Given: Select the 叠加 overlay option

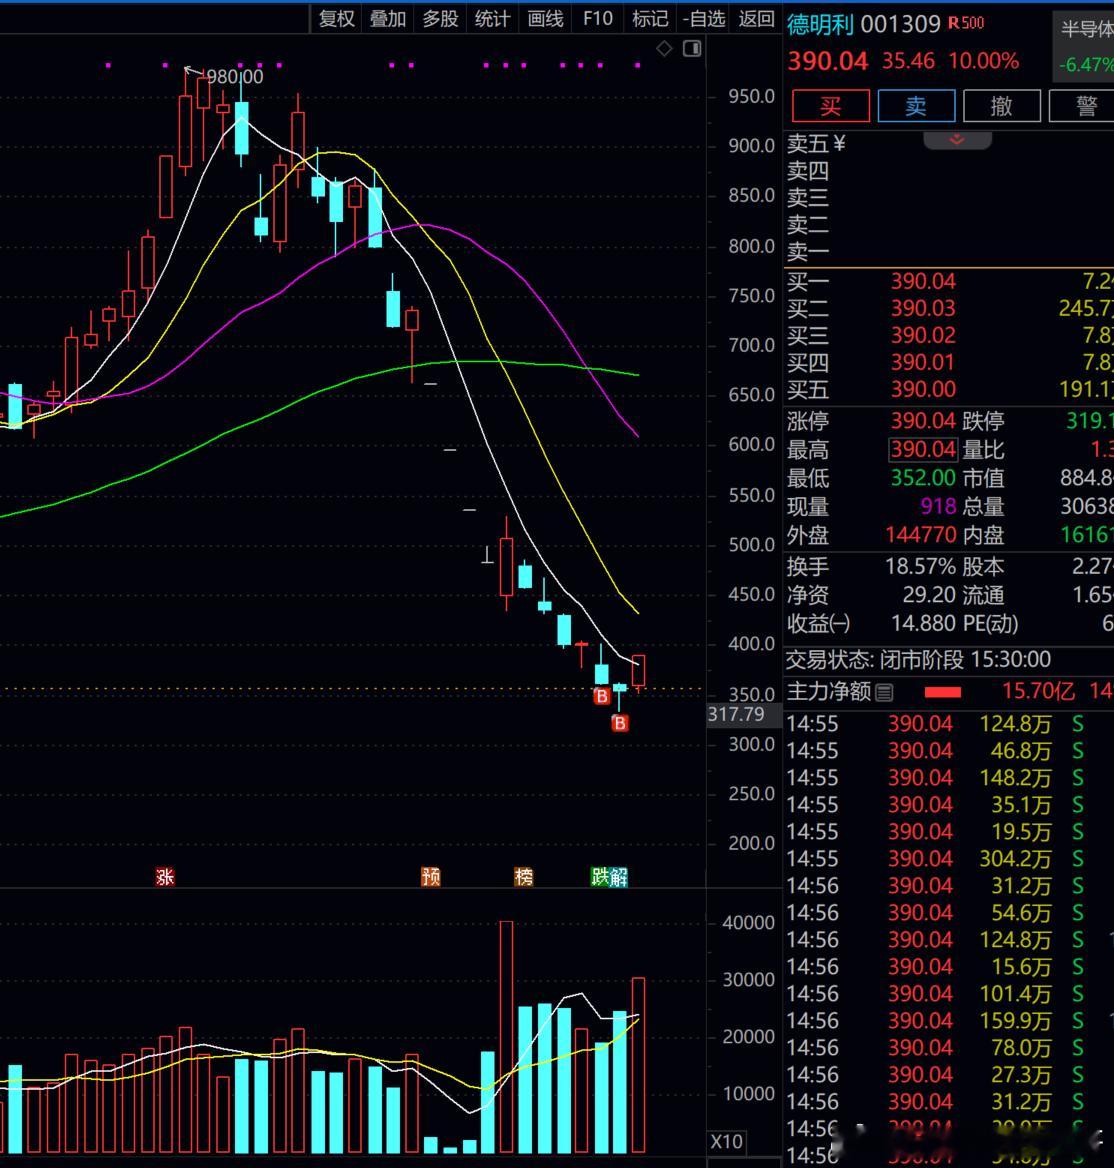Looking at the screenshot, I should coord(388,19).
